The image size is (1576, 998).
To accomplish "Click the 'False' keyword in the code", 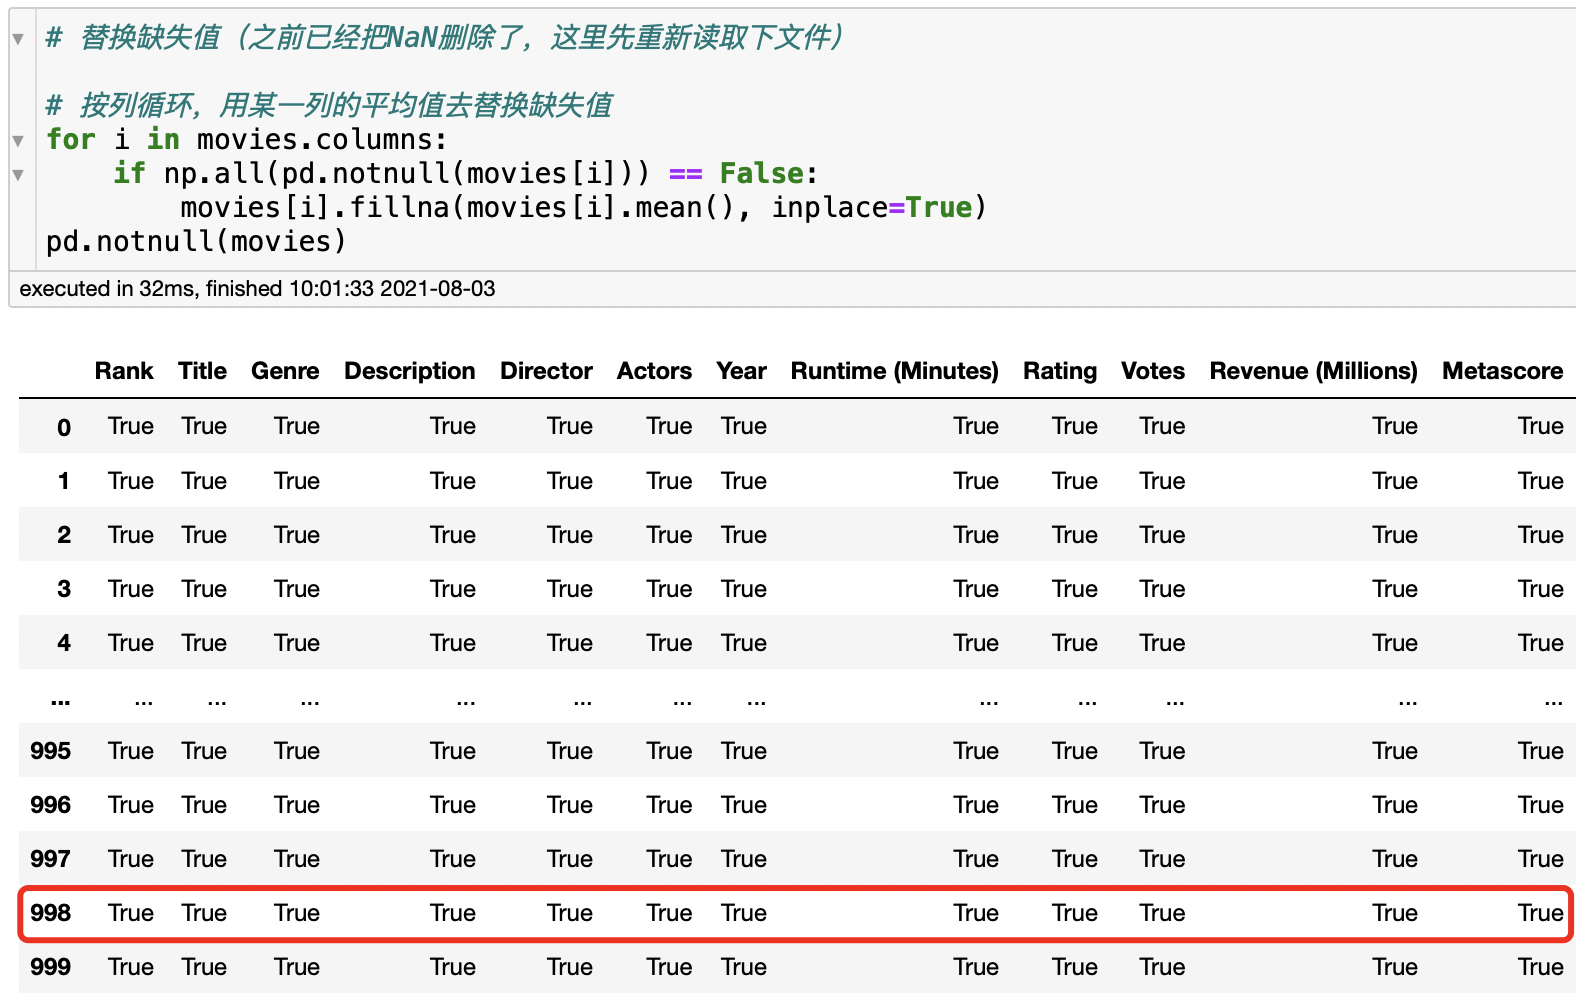I will click(762, 173).
